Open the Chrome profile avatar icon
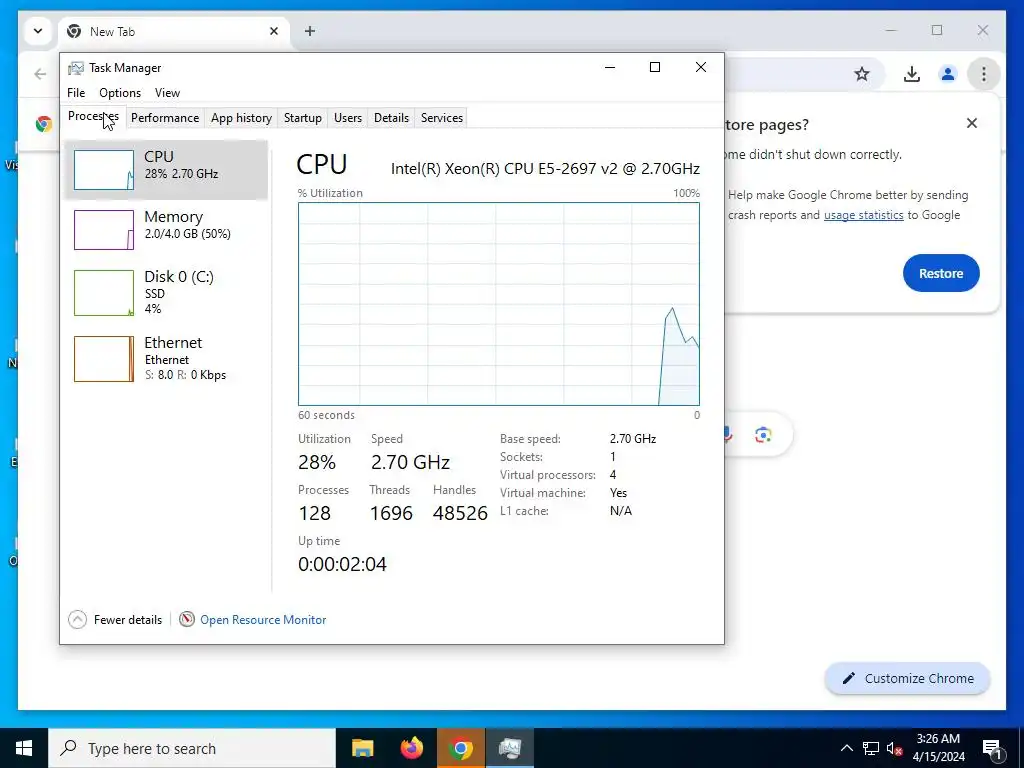Viewport: 1024px width, 768px height. (x=948, y=74)
